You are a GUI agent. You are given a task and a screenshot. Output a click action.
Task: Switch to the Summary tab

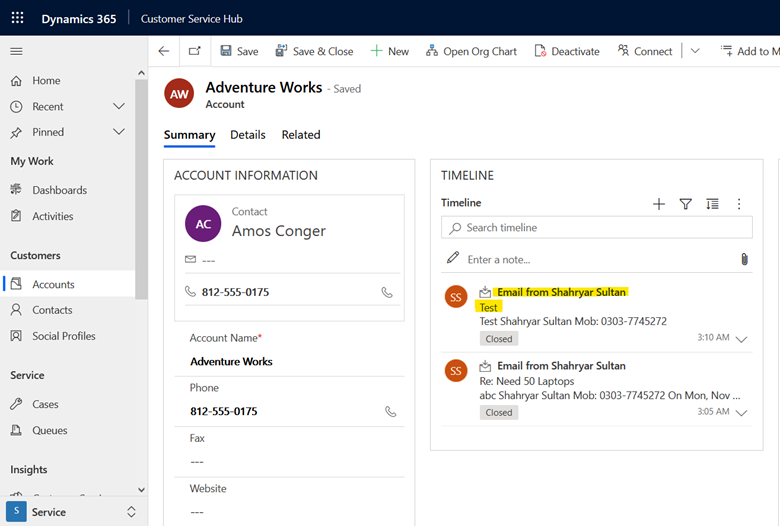click(x=190, y=135)
